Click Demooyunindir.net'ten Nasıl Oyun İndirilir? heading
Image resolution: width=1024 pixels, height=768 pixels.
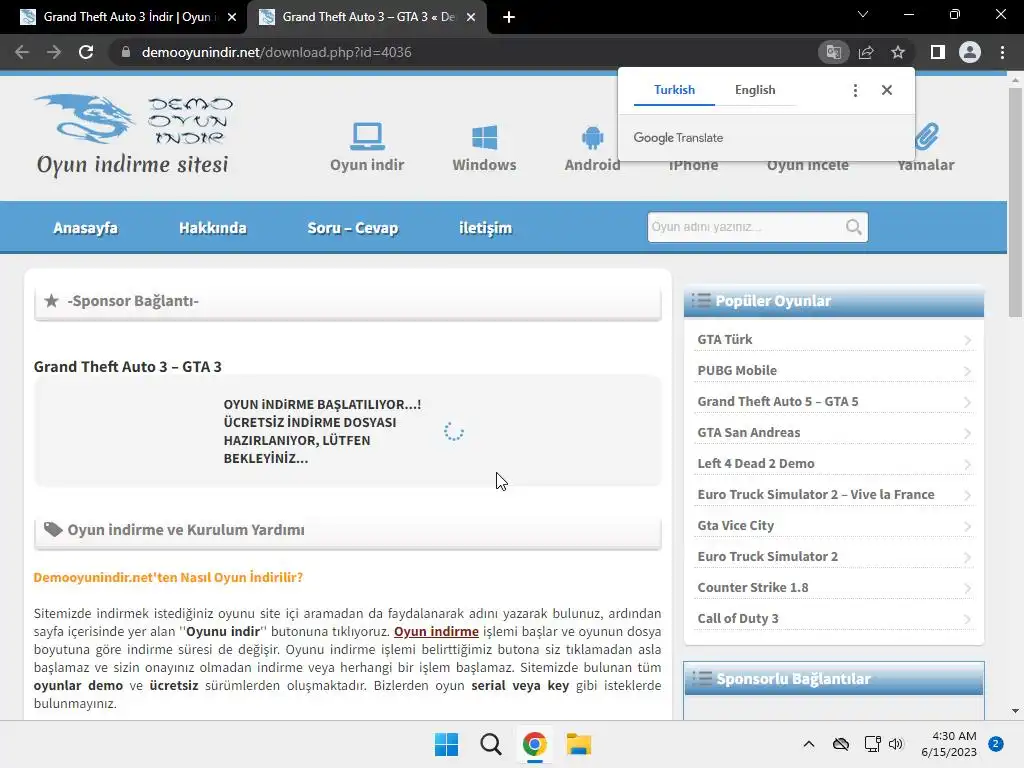pos(168,577)
